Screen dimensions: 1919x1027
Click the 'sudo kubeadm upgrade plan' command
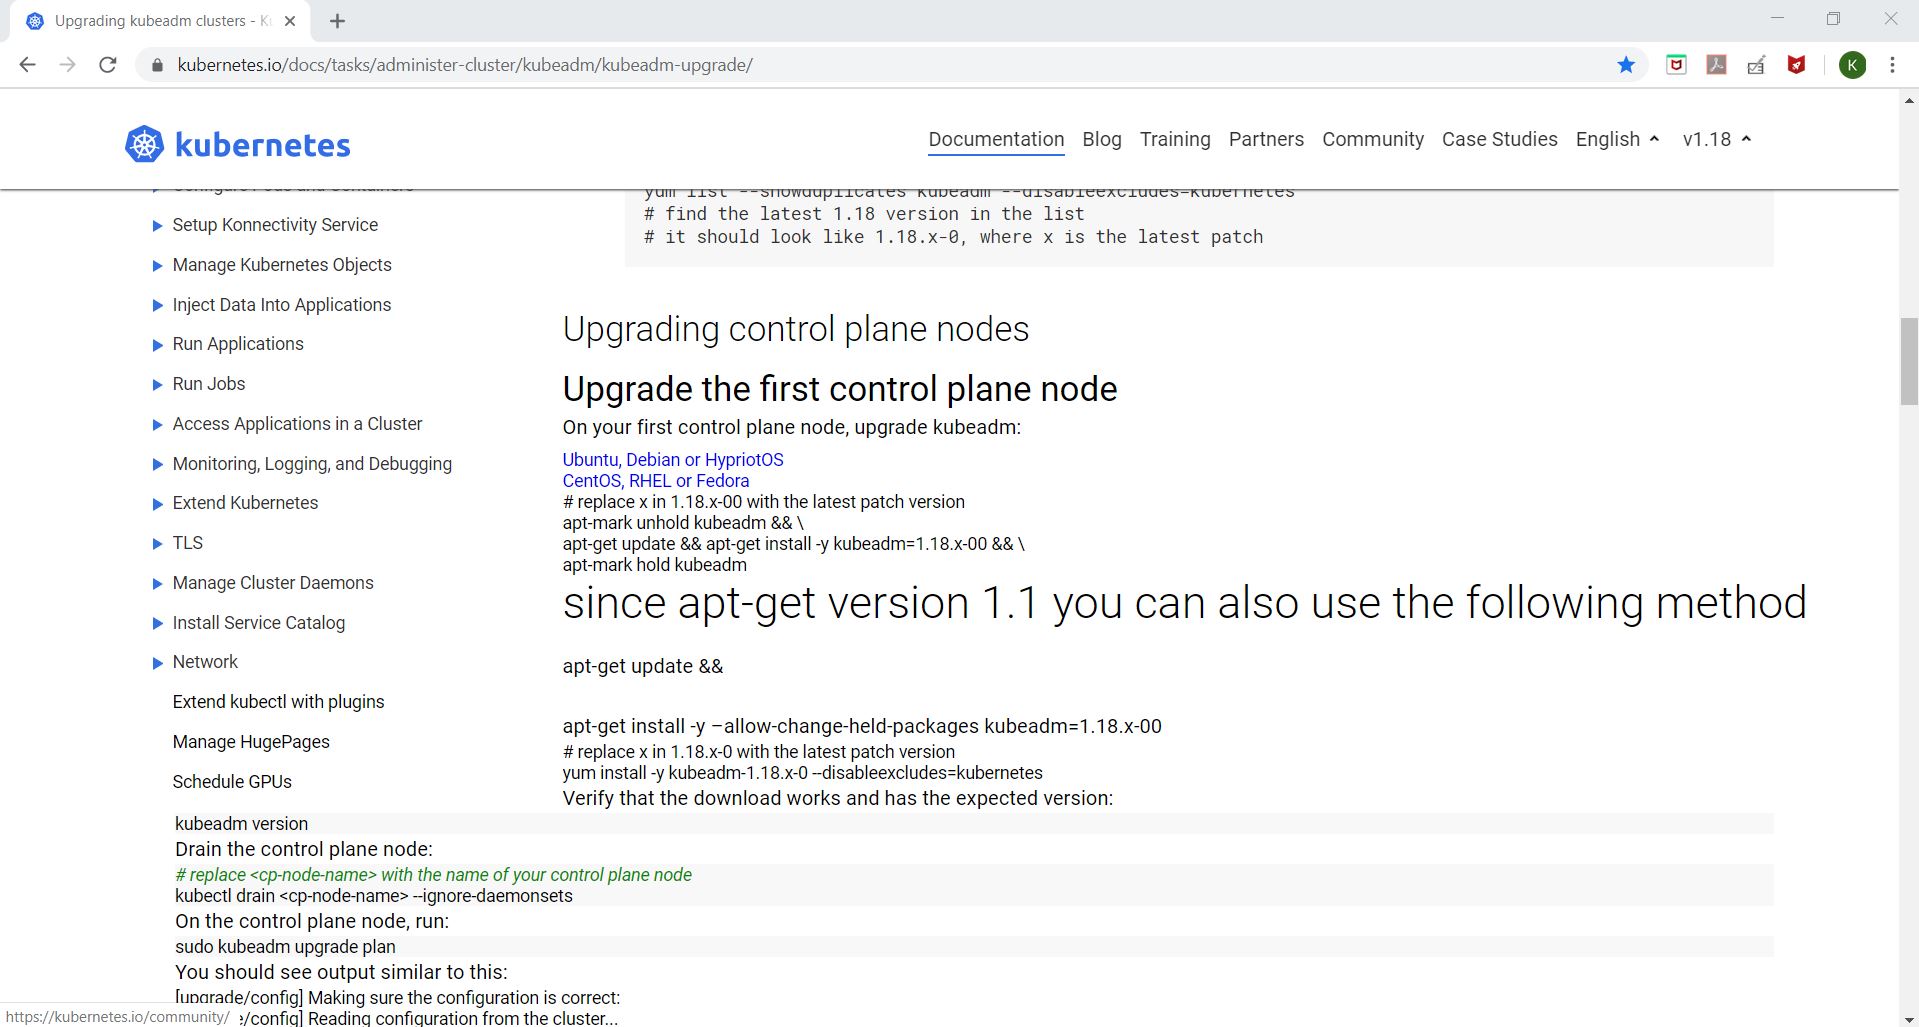(x=285, y=947)
